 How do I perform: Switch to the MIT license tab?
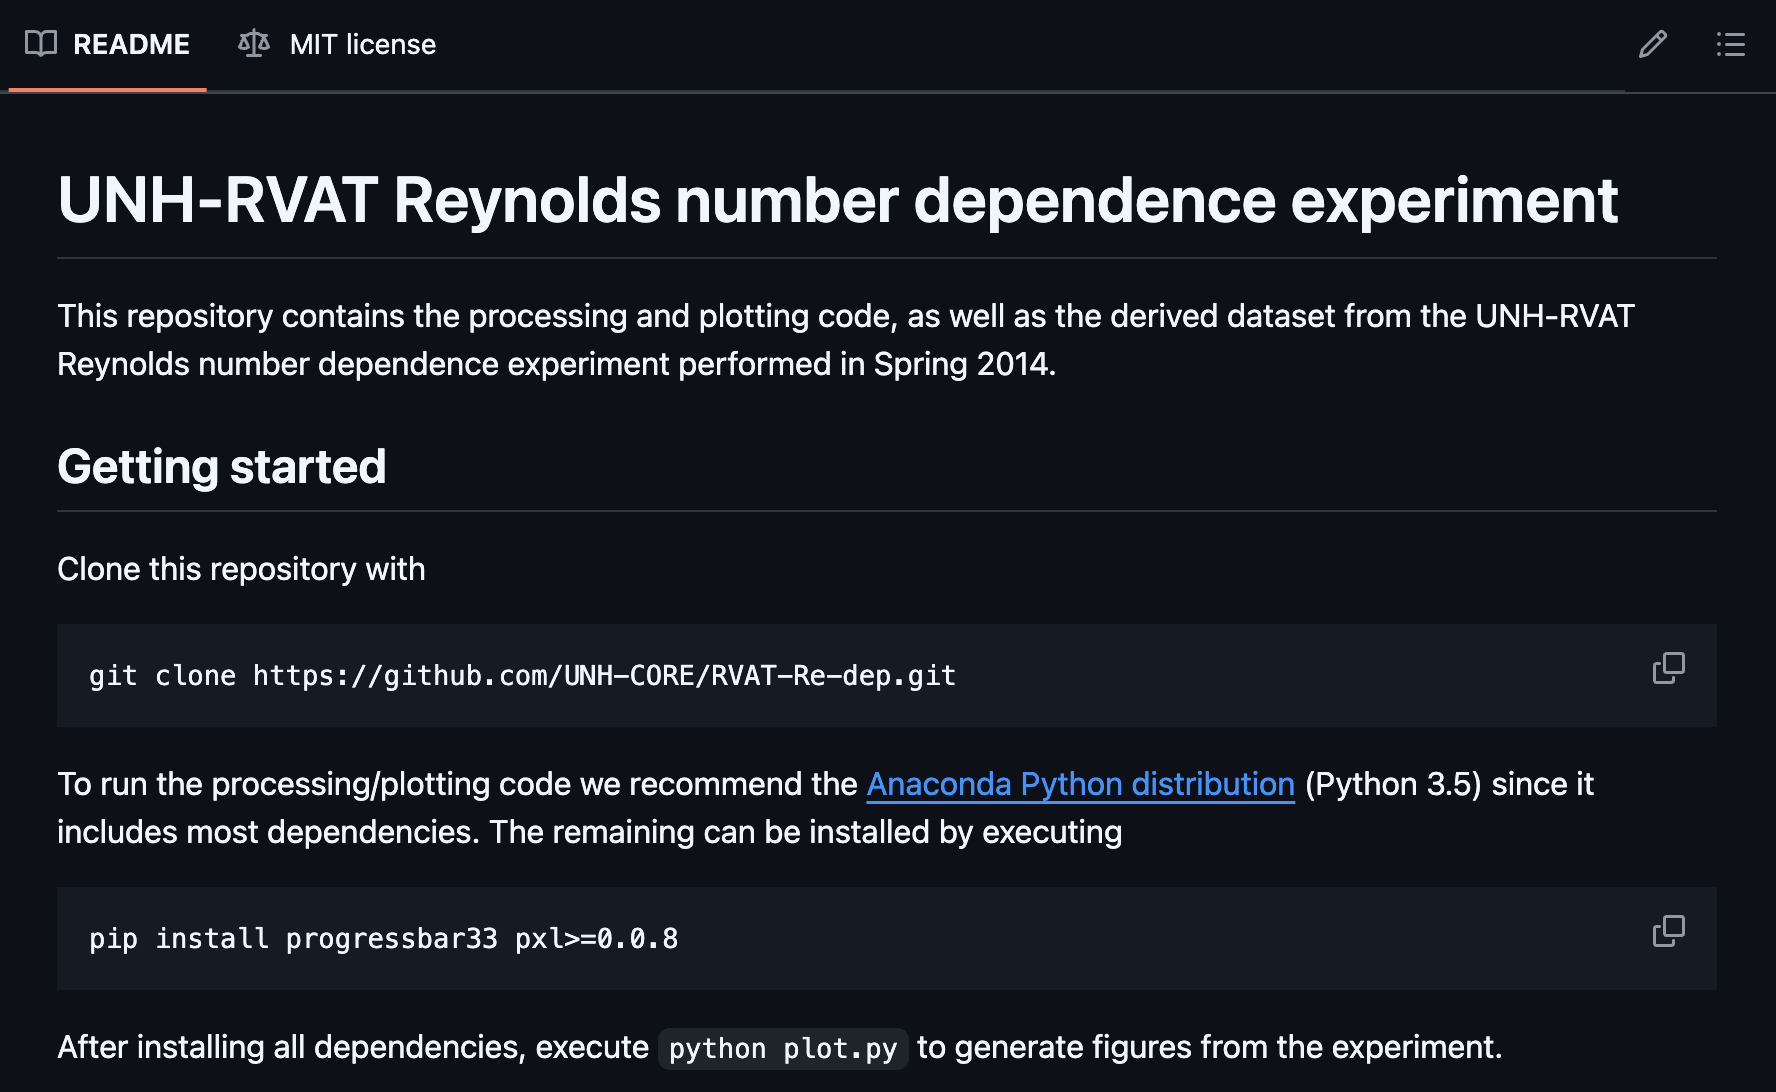(337, 44)
